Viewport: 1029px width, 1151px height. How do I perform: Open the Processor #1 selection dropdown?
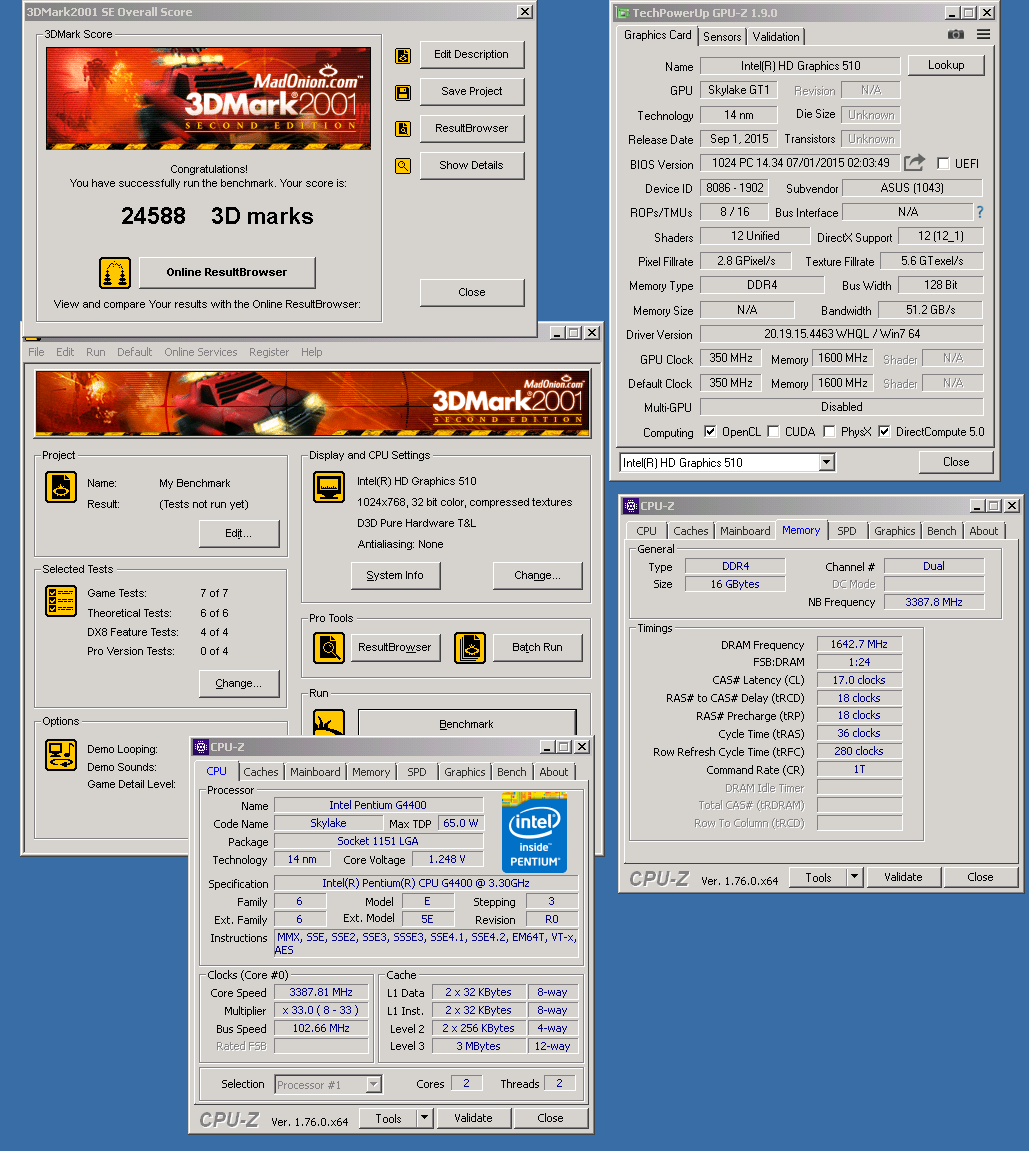click(x=374, y=1084)
